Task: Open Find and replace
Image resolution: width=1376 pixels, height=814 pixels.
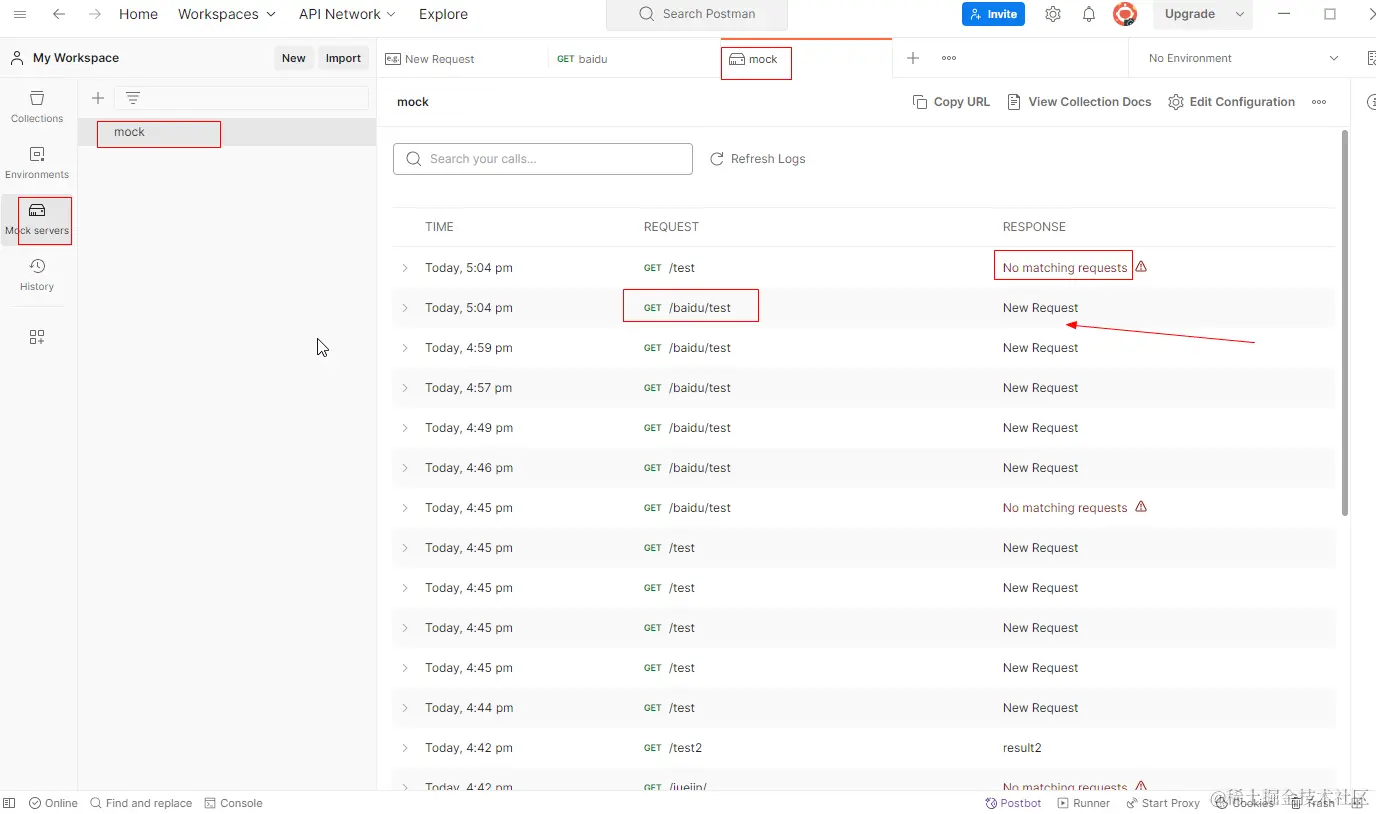Action: click(x=141, y=803)
